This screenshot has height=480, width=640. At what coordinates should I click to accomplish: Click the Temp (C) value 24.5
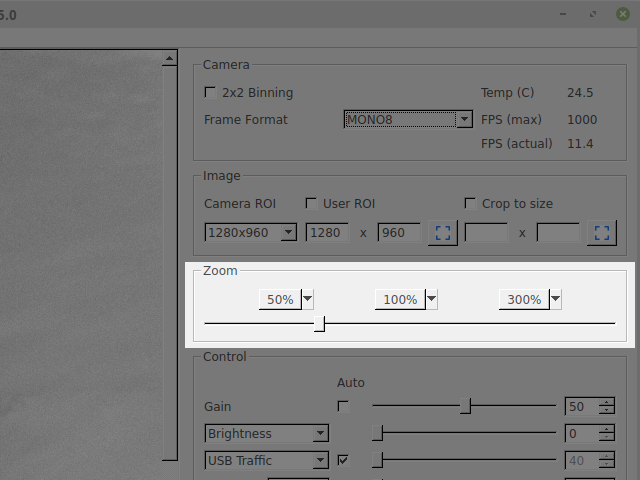click(x=580, y=93)
